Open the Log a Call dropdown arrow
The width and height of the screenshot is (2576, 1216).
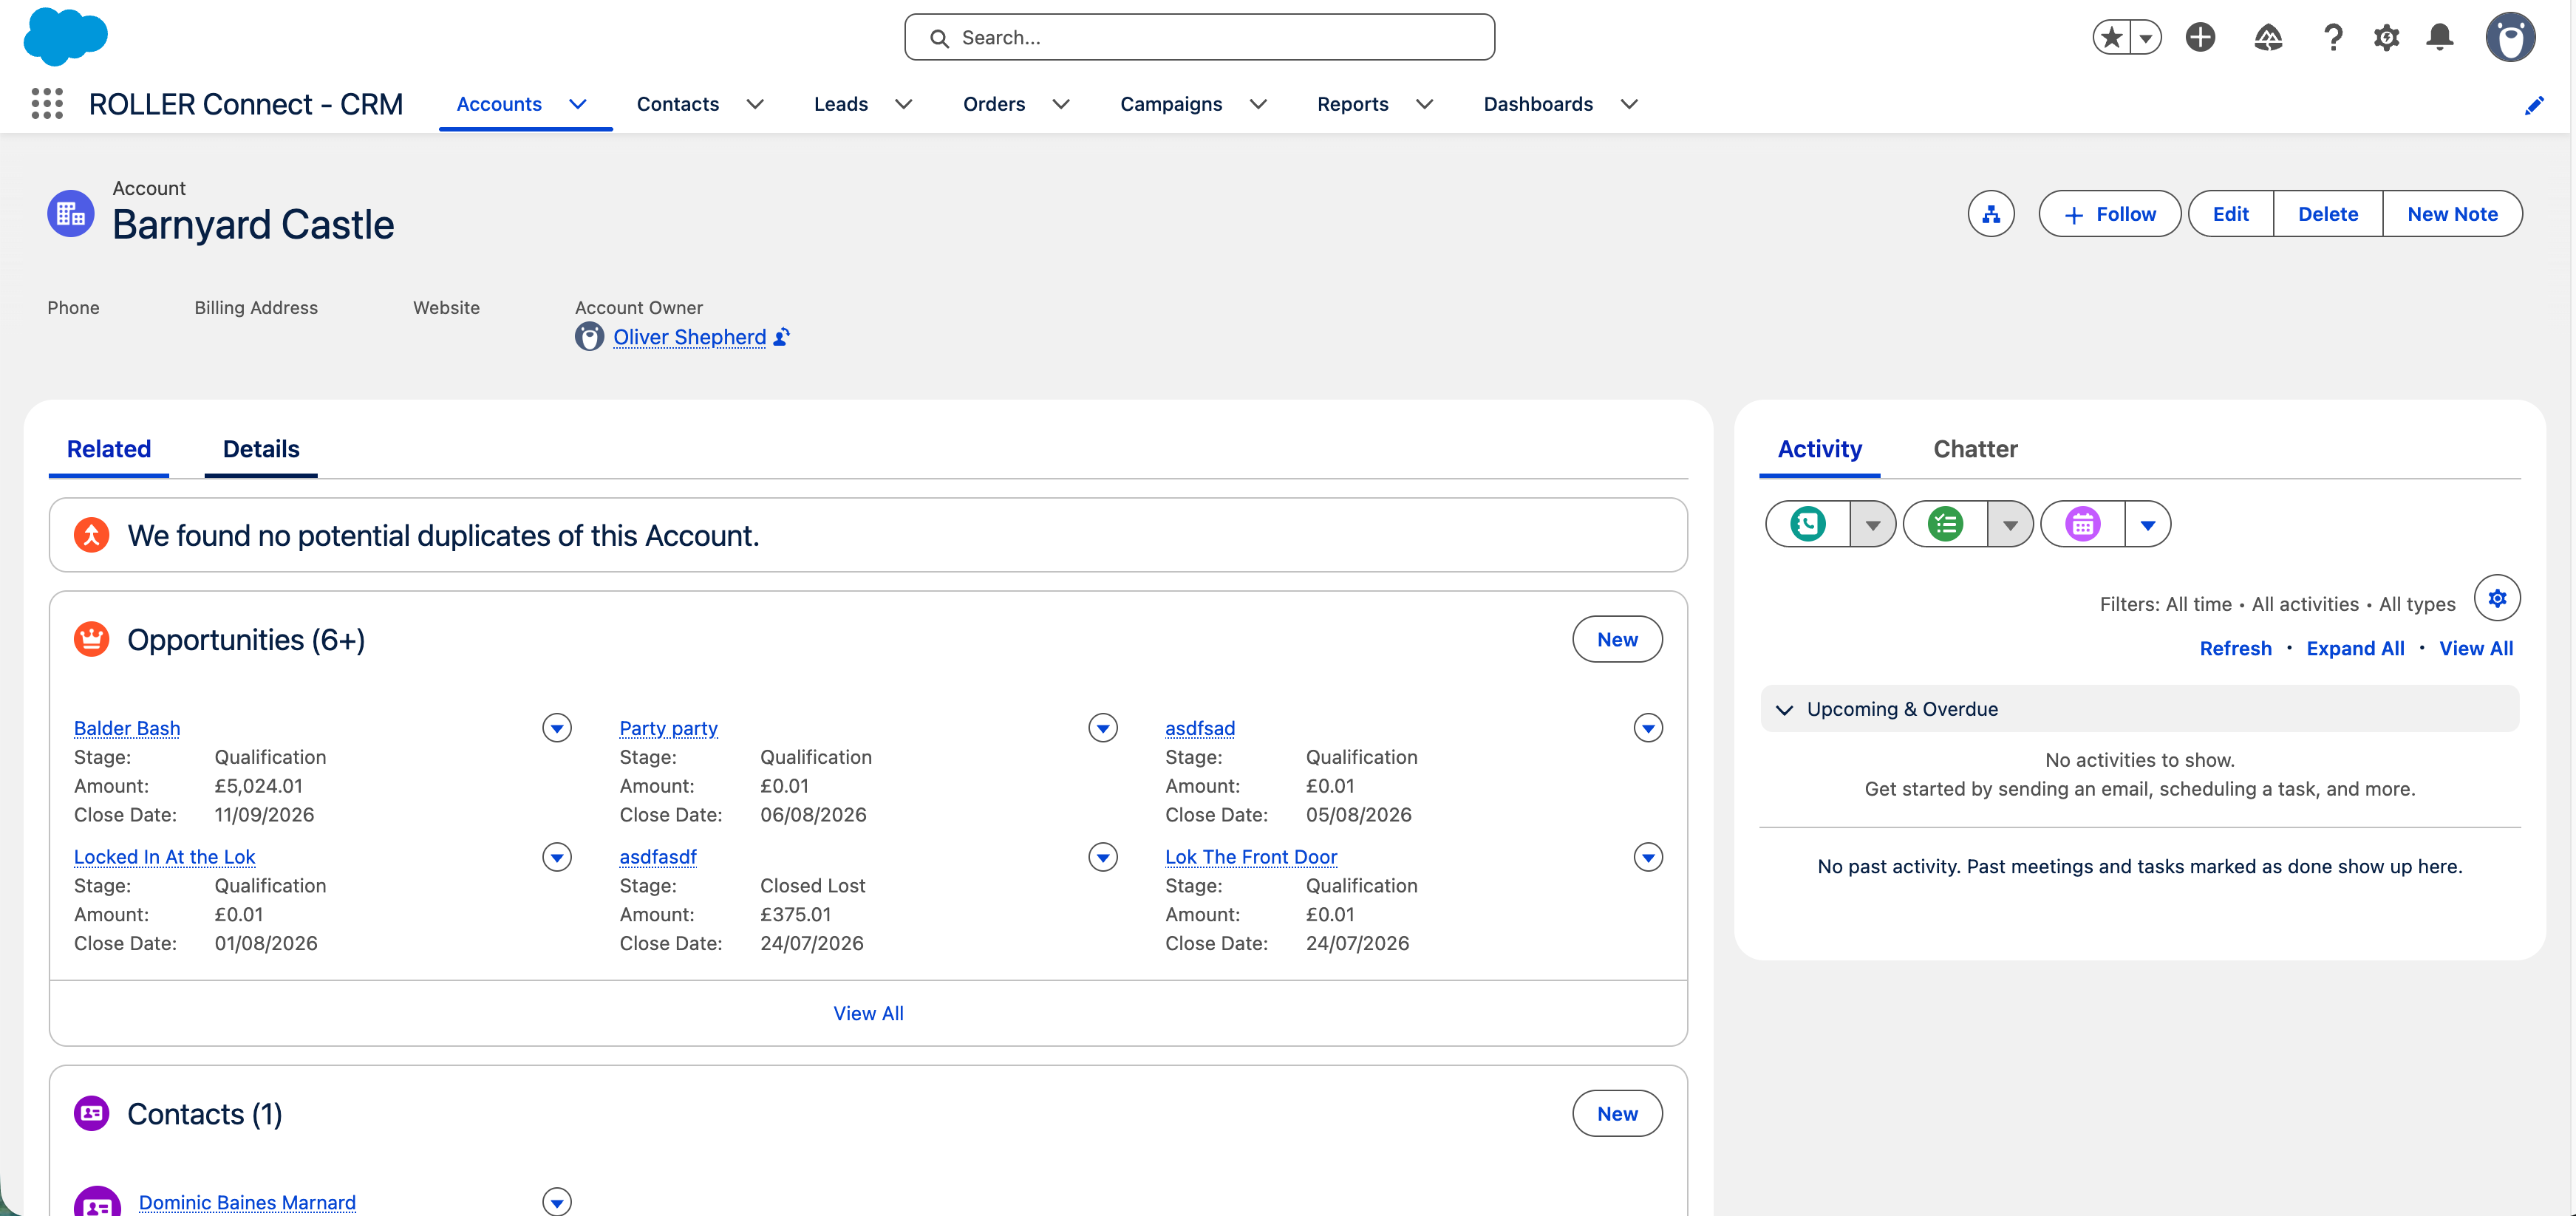pos(1873,524)
